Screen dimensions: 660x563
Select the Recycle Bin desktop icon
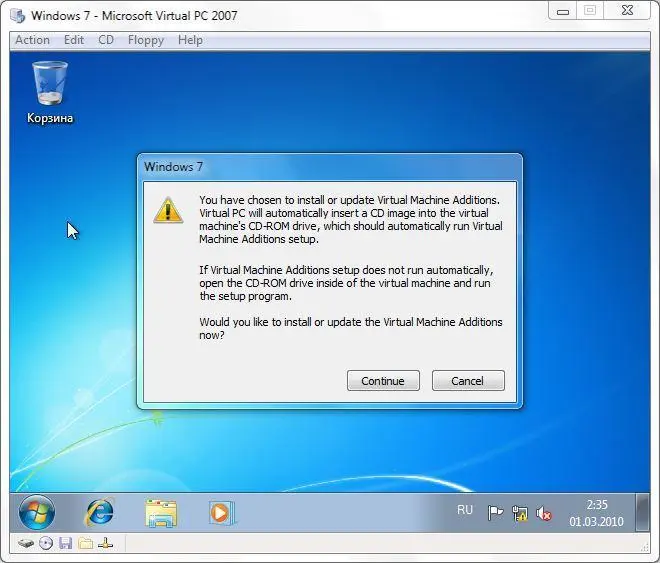[x=50, y=92]
